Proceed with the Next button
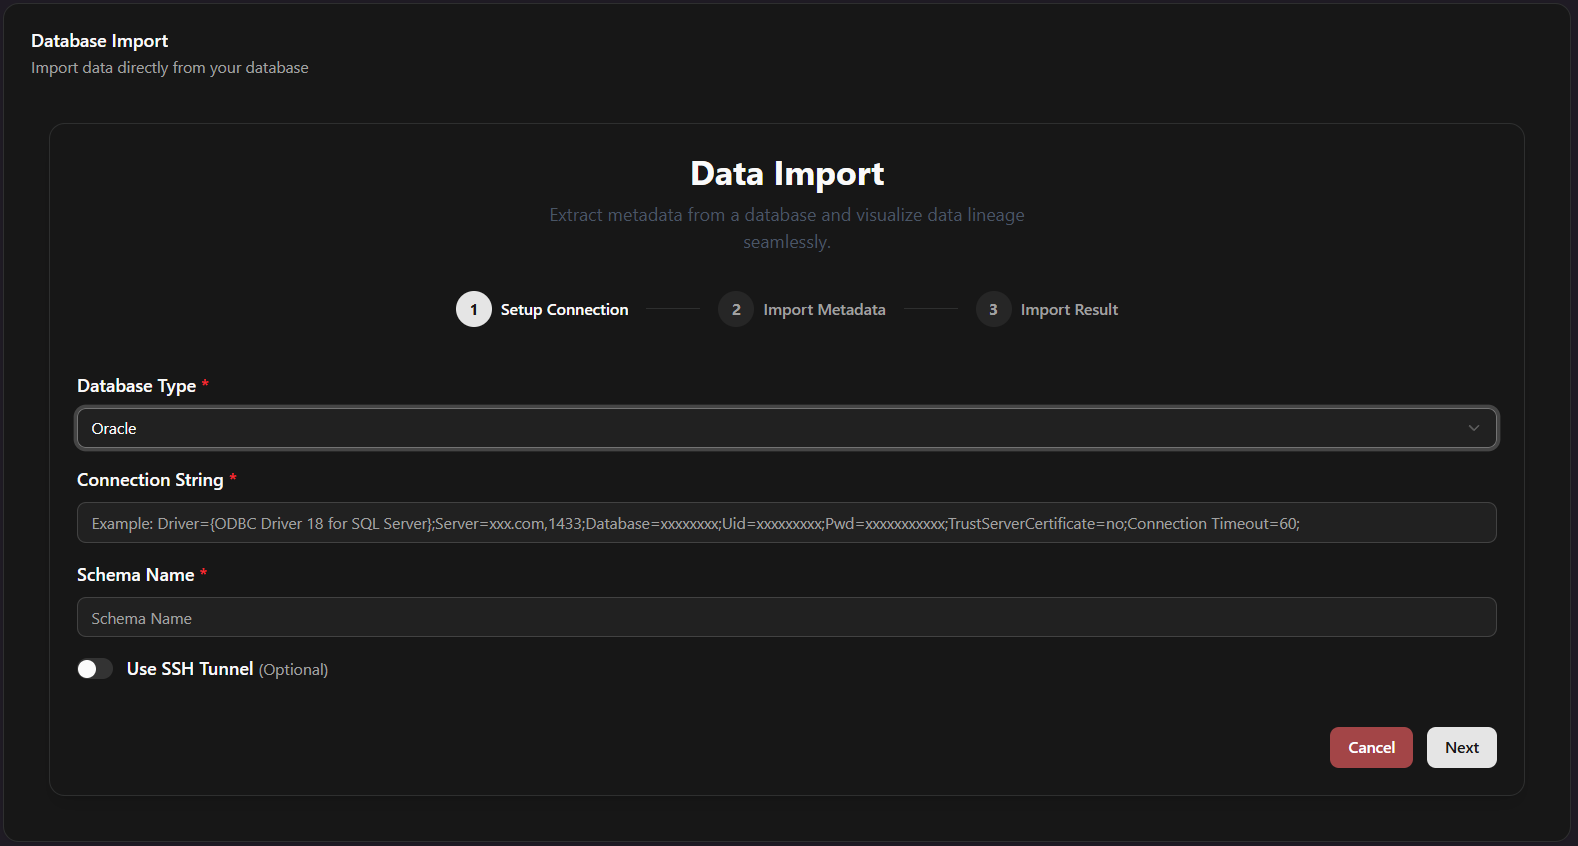The image size is (1578, 846). pyautogui.click(x=1461, y=748)
